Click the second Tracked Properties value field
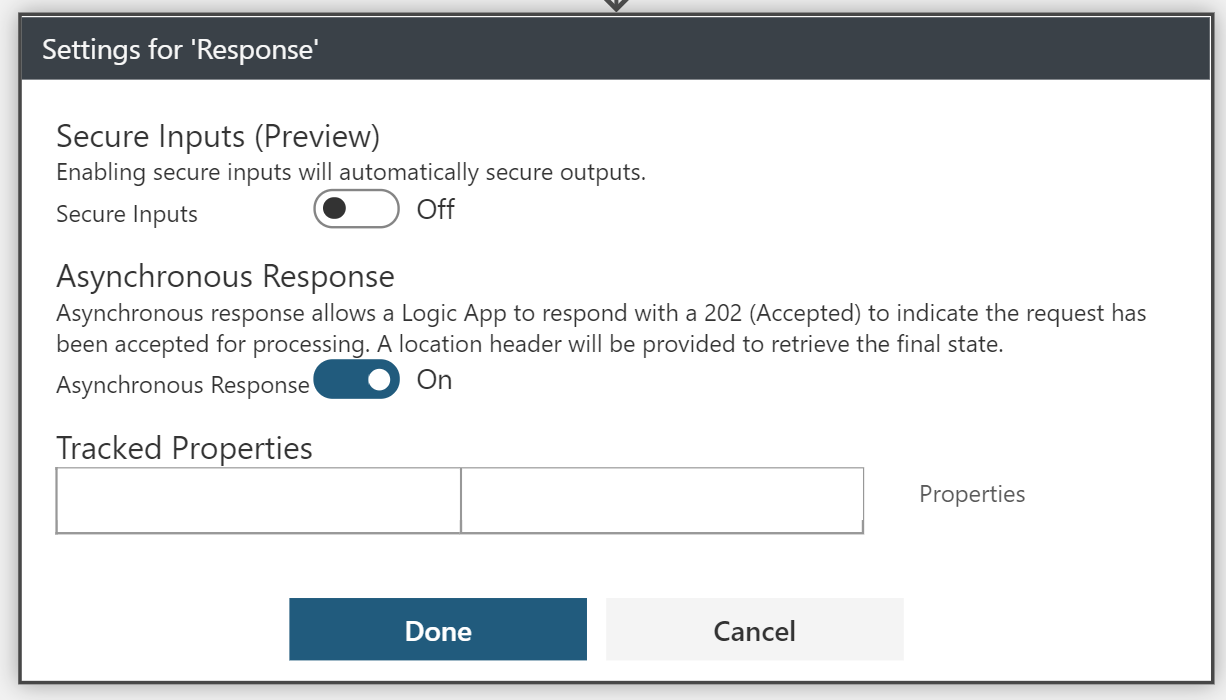Screen dimensions: 1226x700 coord(662,500)
